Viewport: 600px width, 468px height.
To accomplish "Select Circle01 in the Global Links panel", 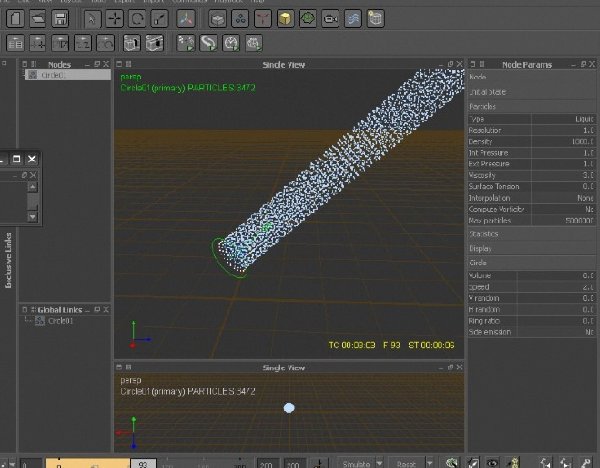I will (60, 321).
